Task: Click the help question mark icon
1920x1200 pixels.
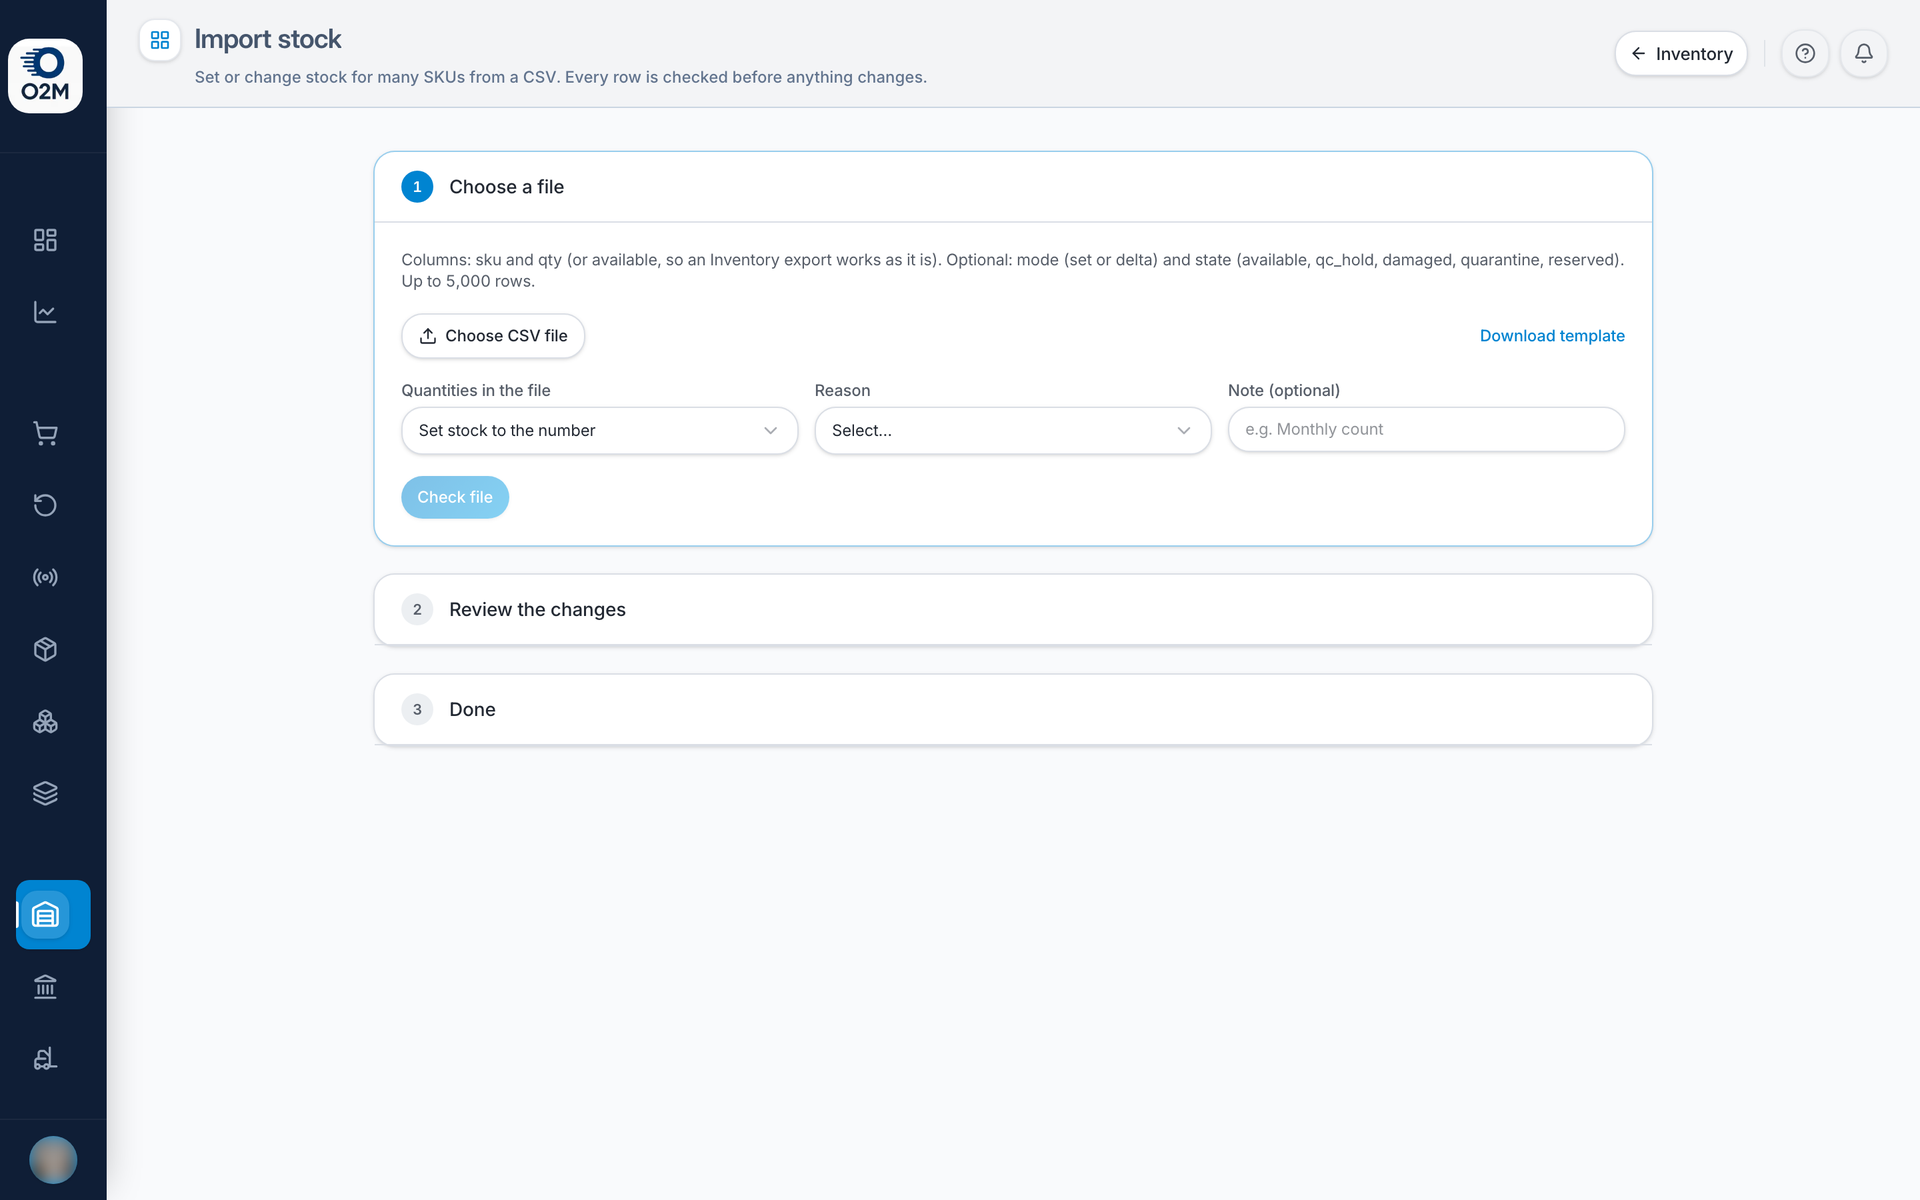Action: [x=1805, y=54]
